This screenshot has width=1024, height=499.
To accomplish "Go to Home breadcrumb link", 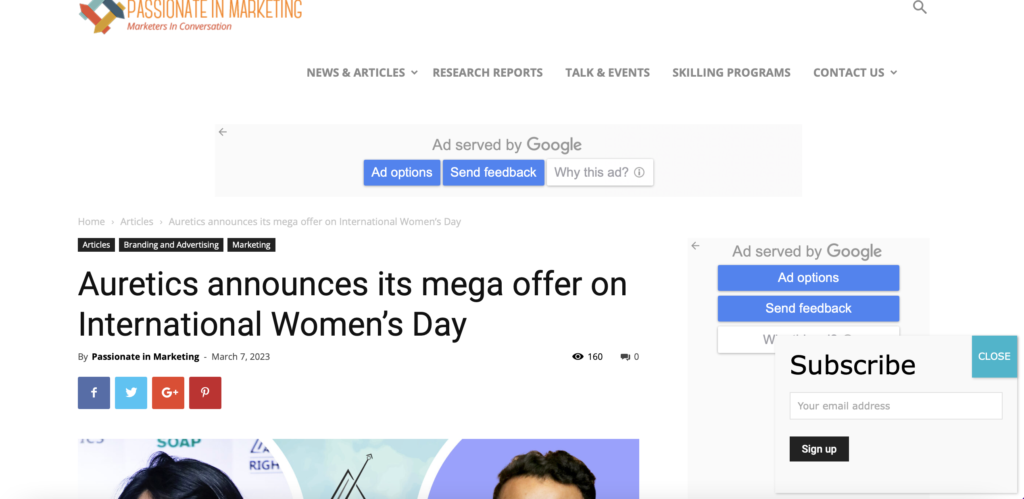I will click(x=91, y=221).
